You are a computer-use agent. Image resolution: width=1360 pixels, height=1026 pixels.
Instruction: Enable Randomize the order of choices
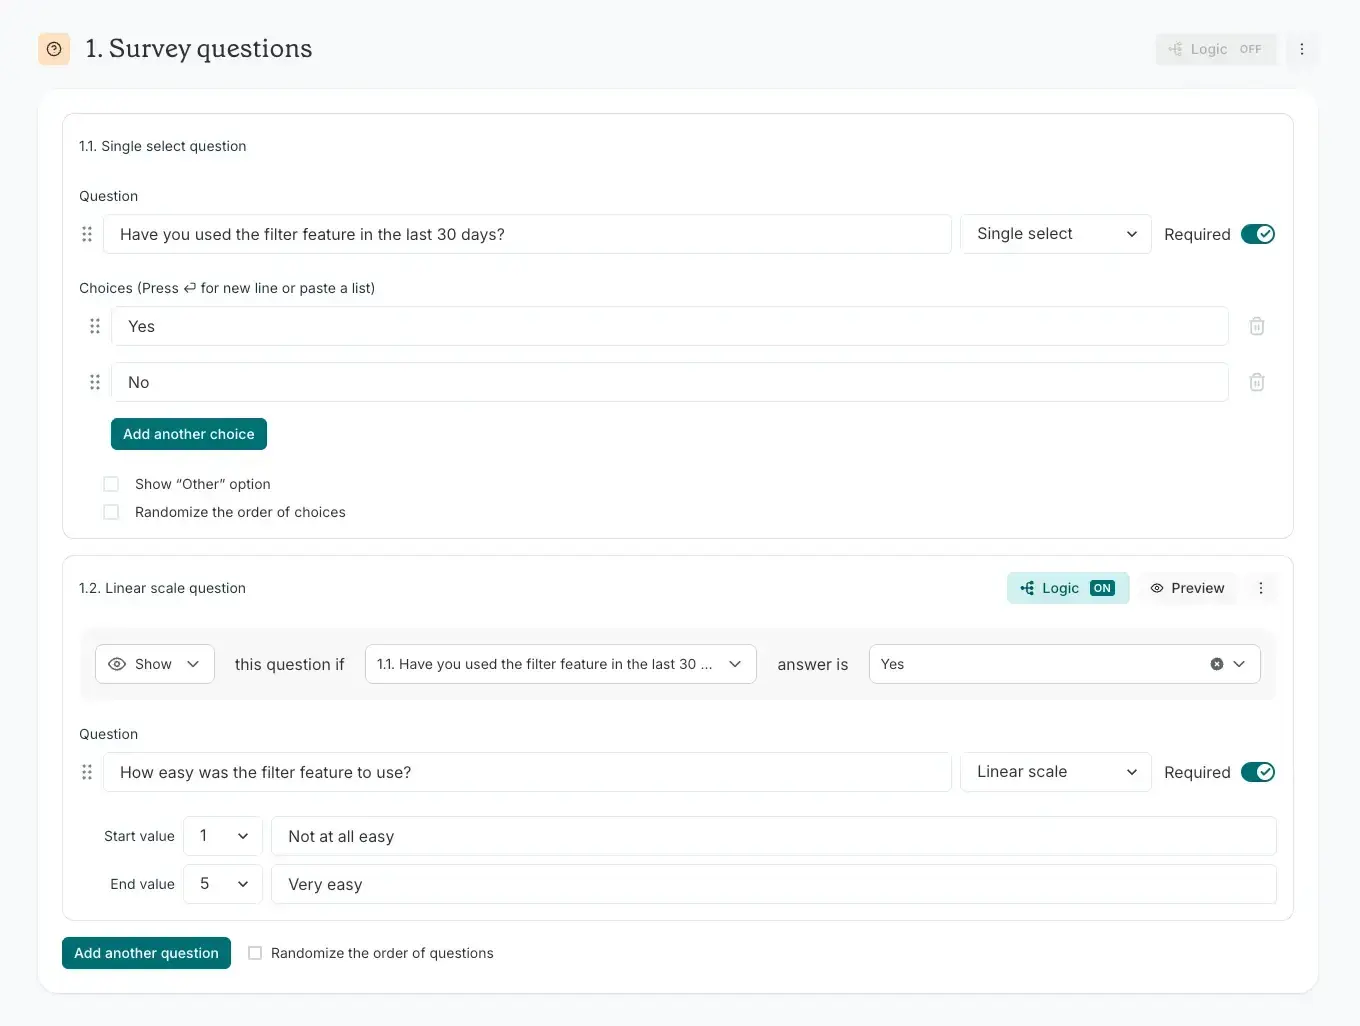coord(111,512)
